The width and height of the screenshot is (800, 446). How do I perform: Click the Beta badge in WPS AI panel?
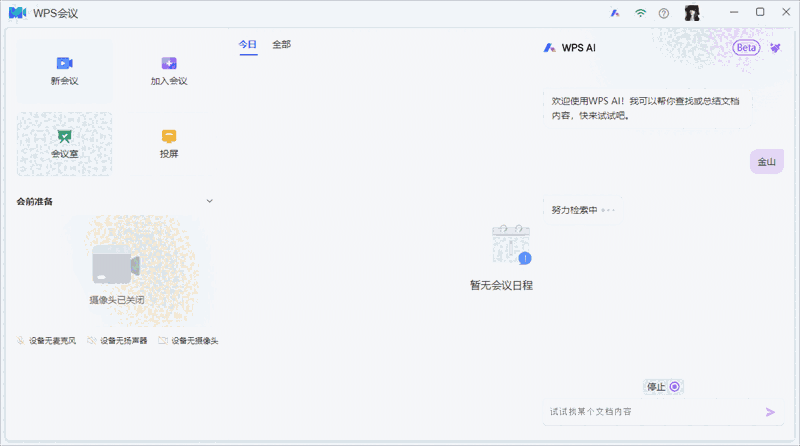746,47
